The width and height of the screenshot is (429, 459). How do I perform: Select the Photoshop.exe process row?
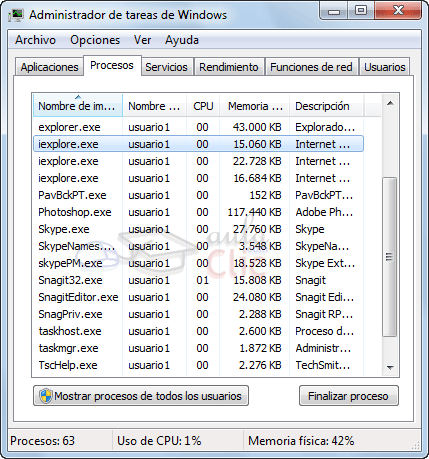pyautogui.click(x=198, y=212)
